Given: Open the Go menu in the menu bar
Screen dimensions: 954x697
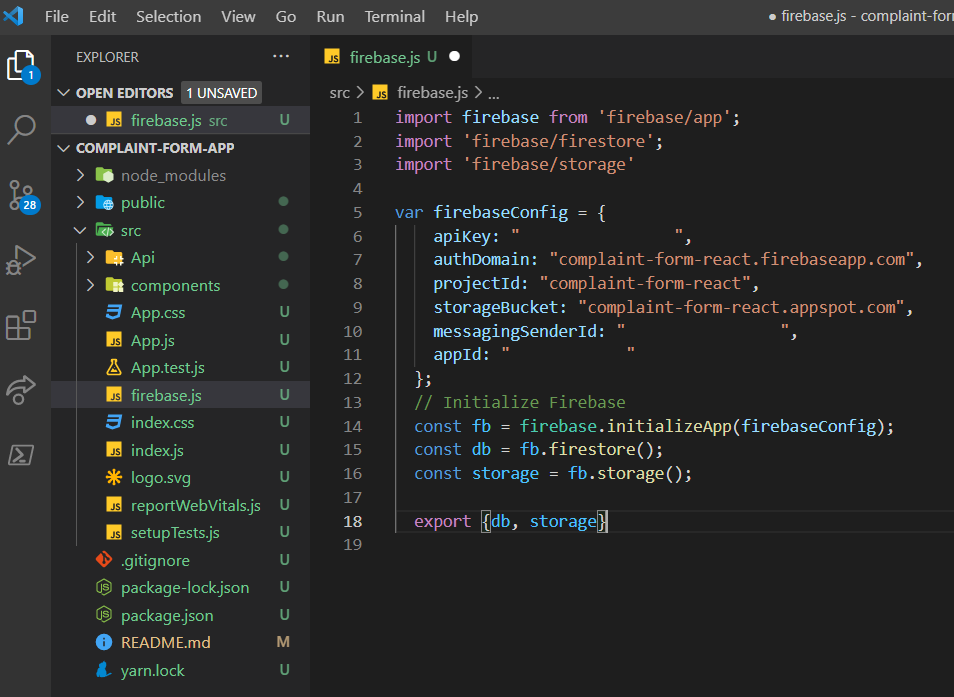Looking at the screenshot, I should (285, 16).
